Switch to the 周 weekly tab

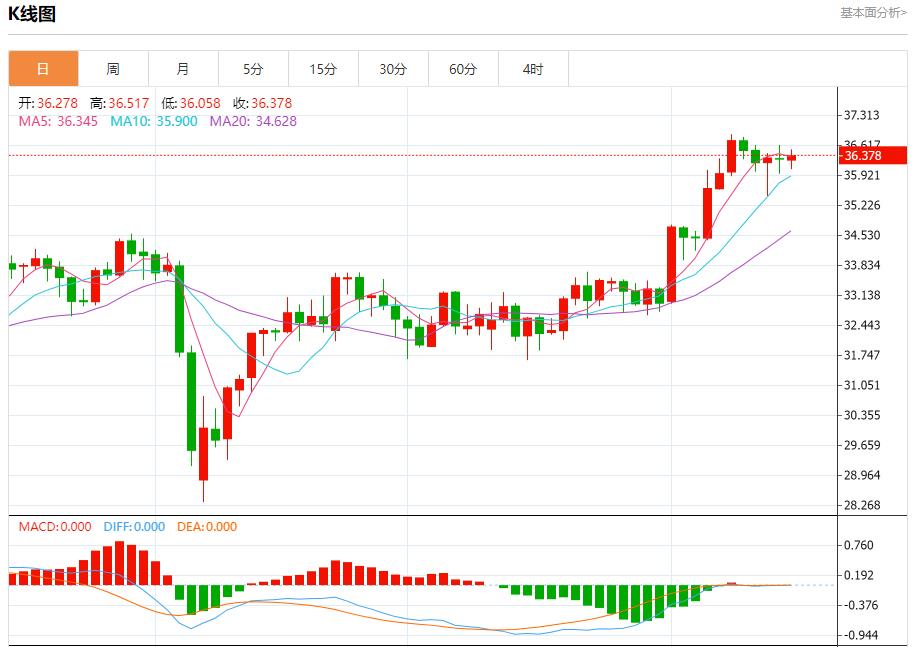[113, 69]
